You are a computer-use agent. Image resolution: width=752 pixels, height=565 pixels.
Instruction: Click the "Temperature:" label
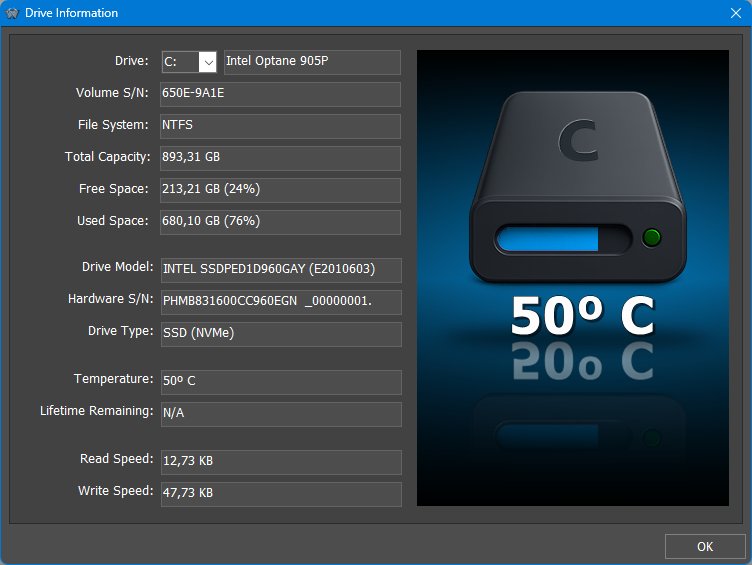pos(114,379)
